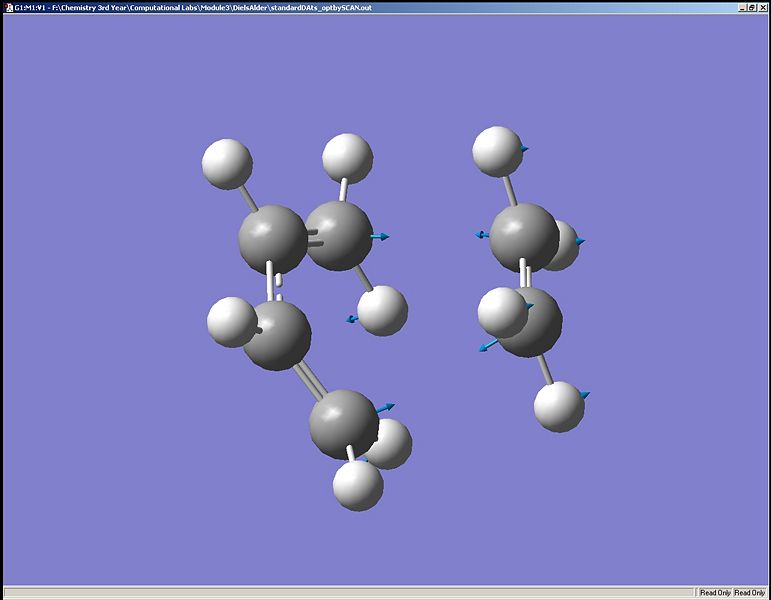Select the lowest hydrogen atom of the right-hand ethylene fragment

coord(559,407)
